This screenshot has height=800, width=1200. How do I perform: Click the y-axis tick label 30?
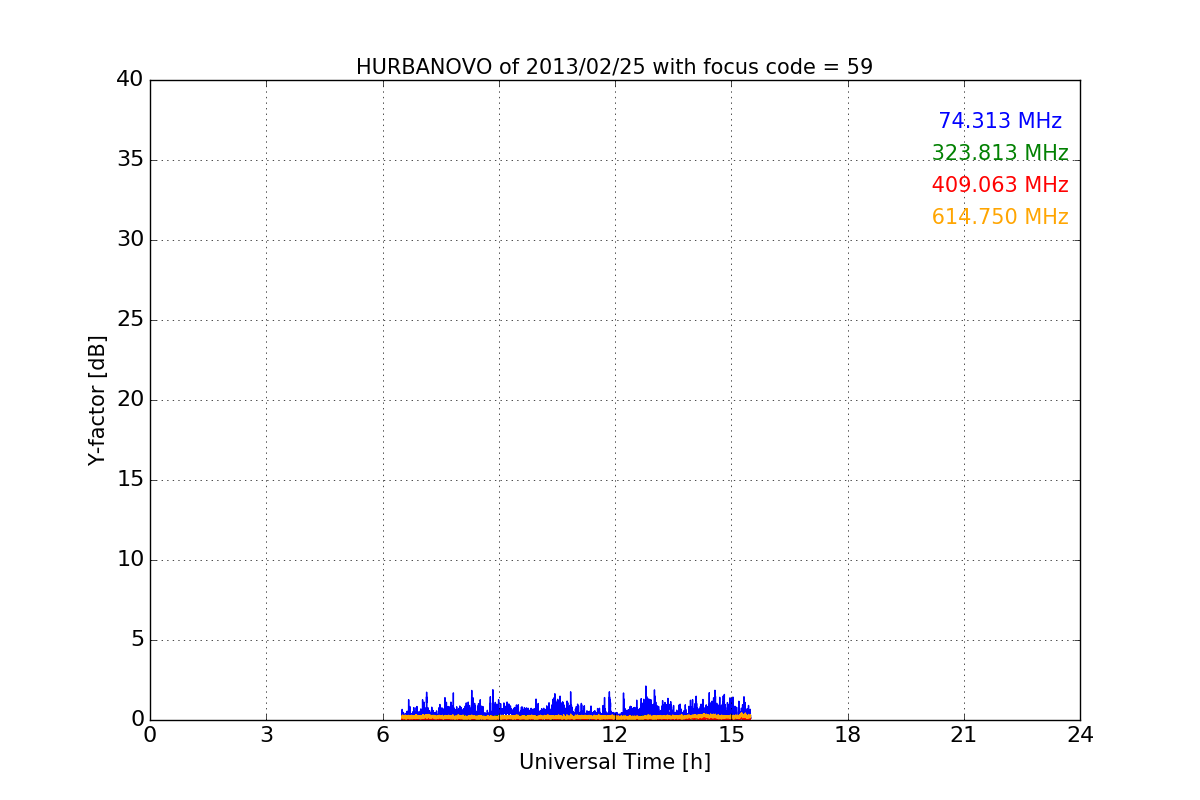pos(130,240)
